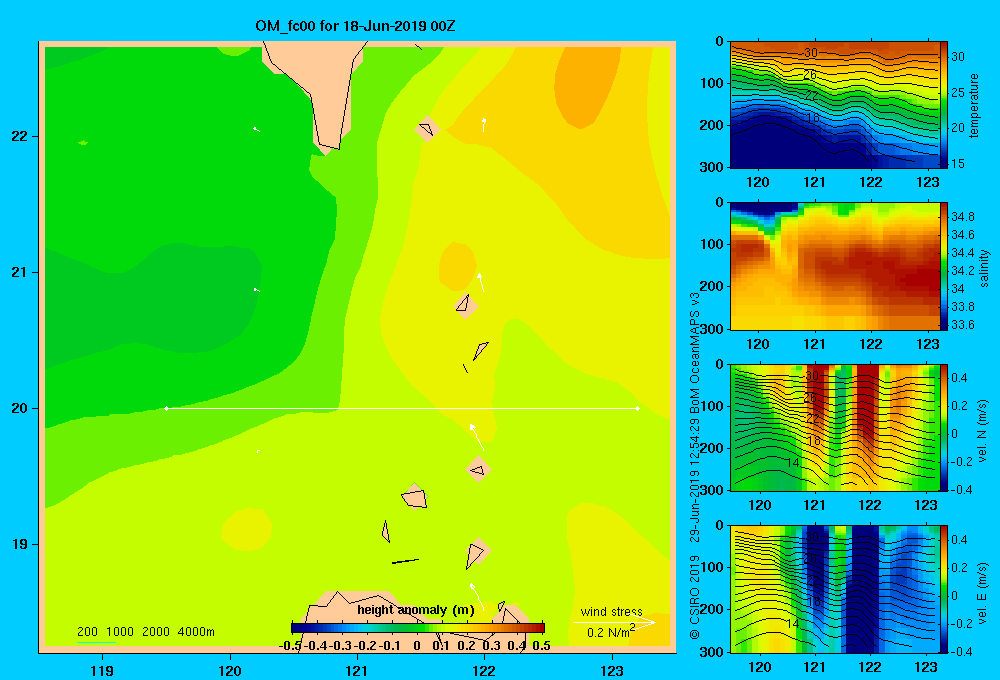The width and height of the screenshot is (1000, 680).
Task: Click the "temperature" colorbar axis label
Action: pos(974,105)
